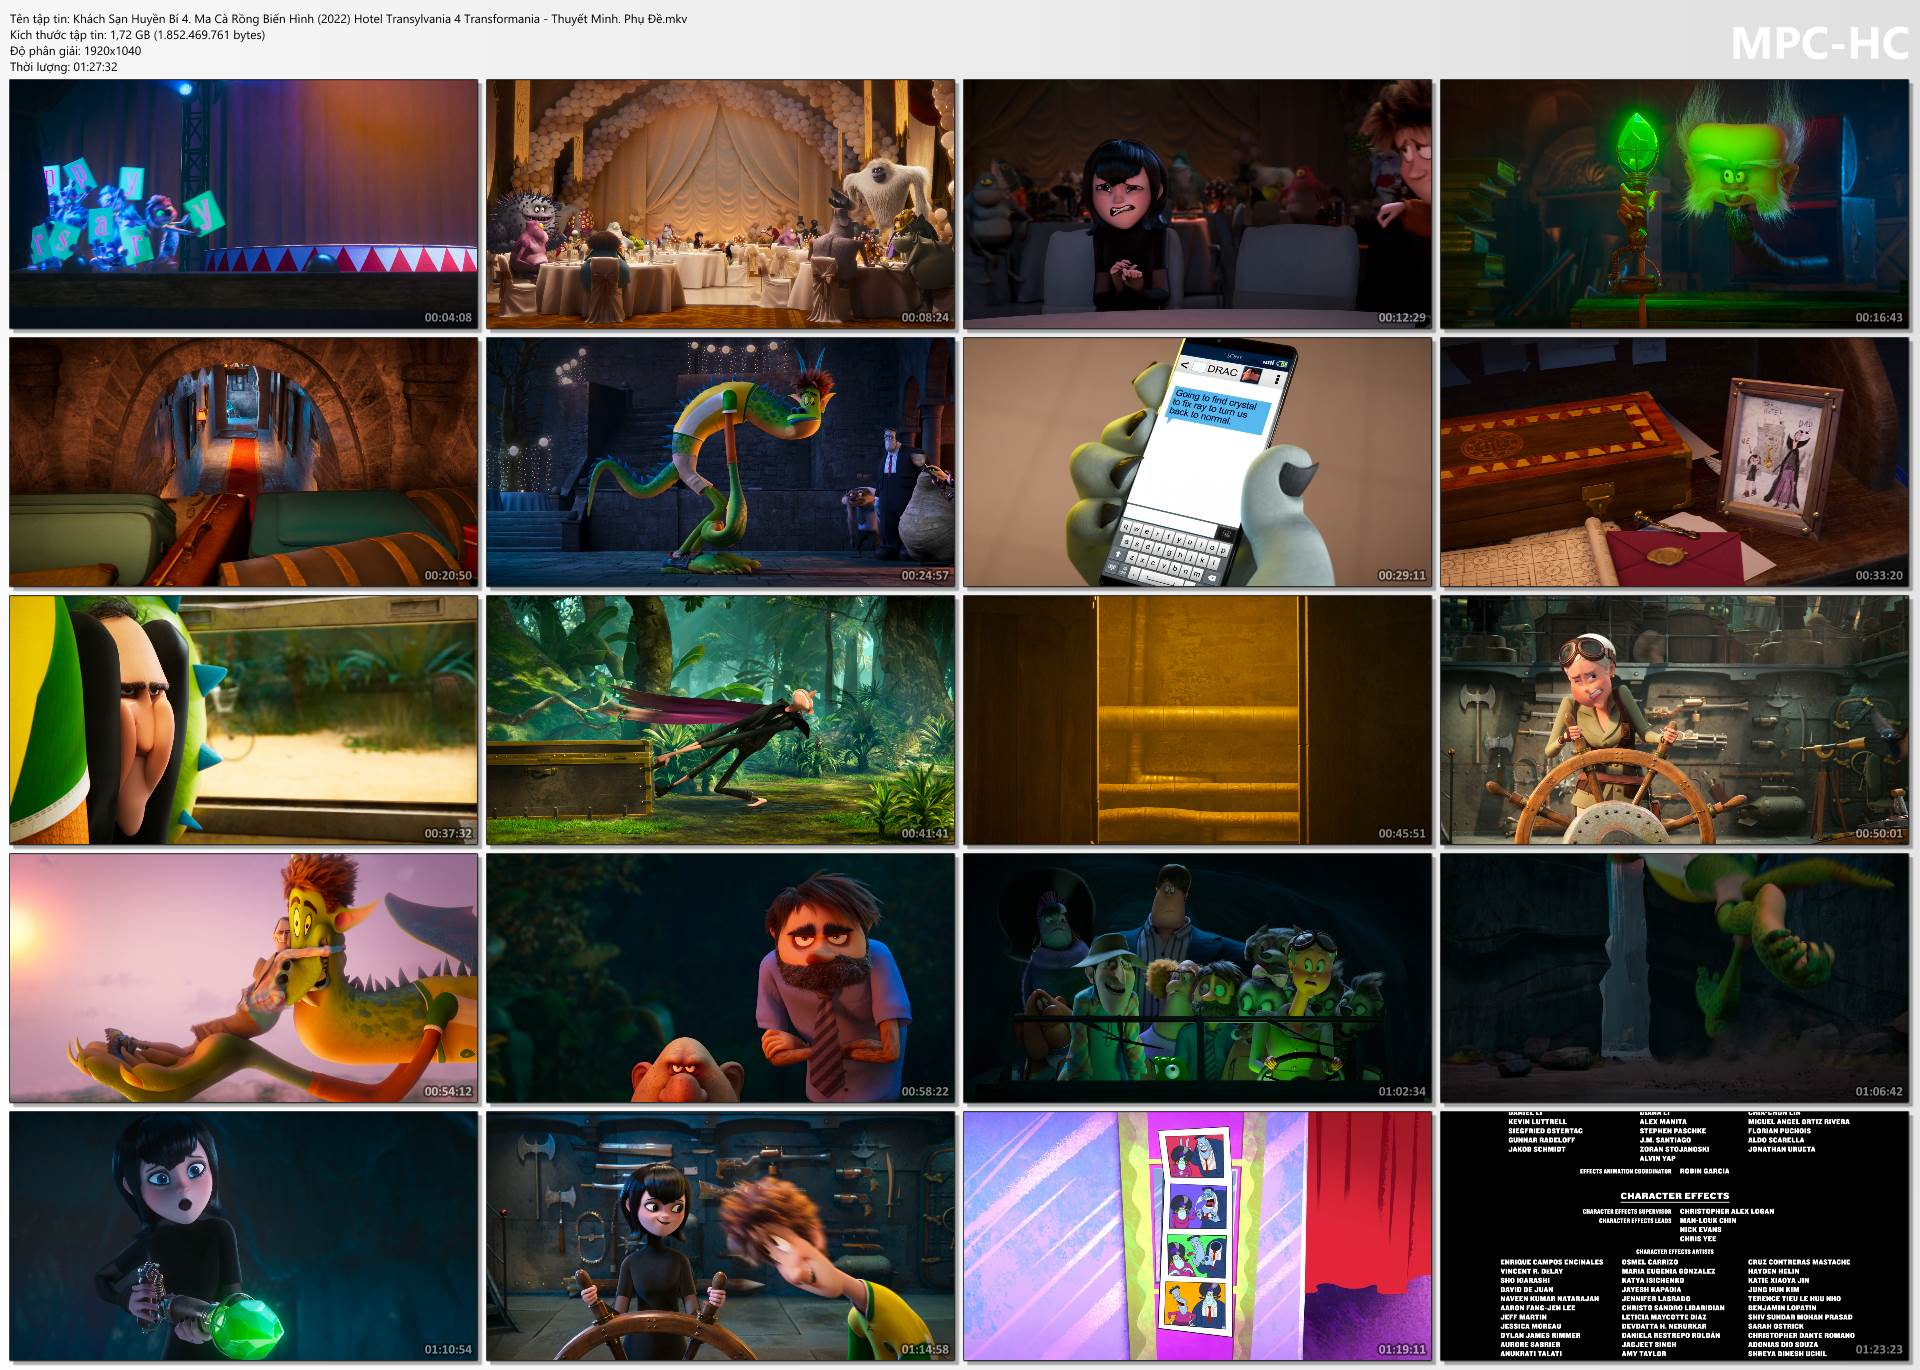
Task: Select the golden thumbnail at 00:45:51
Action: point(1198,720)
